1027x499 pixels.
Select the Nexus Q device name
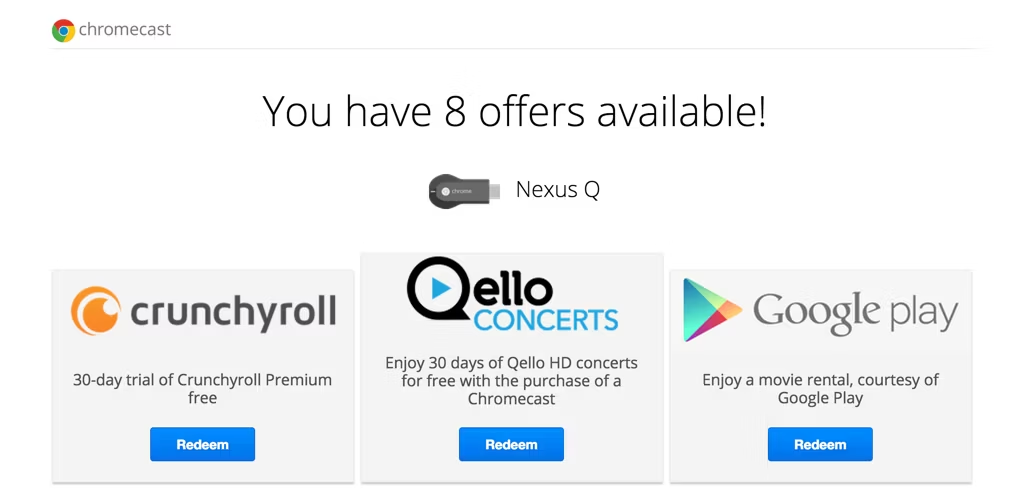click(x=557, y=189)
